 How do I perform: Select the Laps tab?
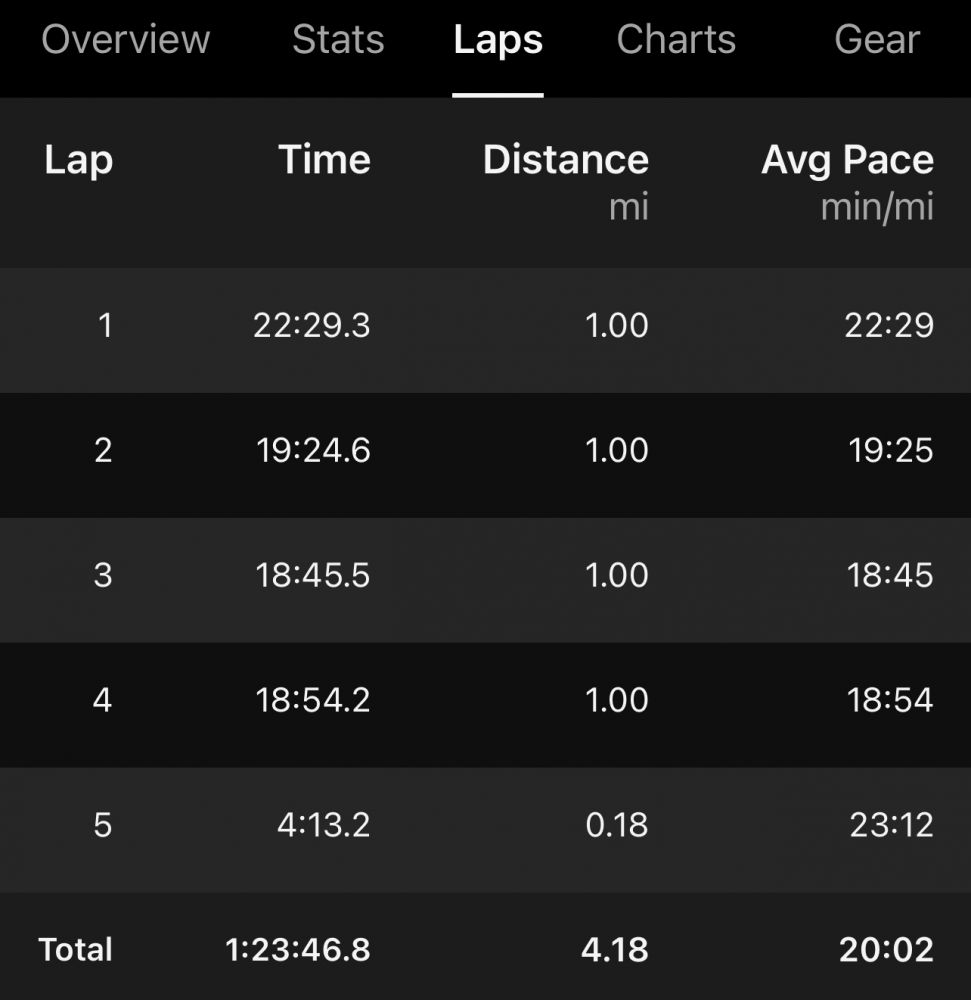coord(498,40)
